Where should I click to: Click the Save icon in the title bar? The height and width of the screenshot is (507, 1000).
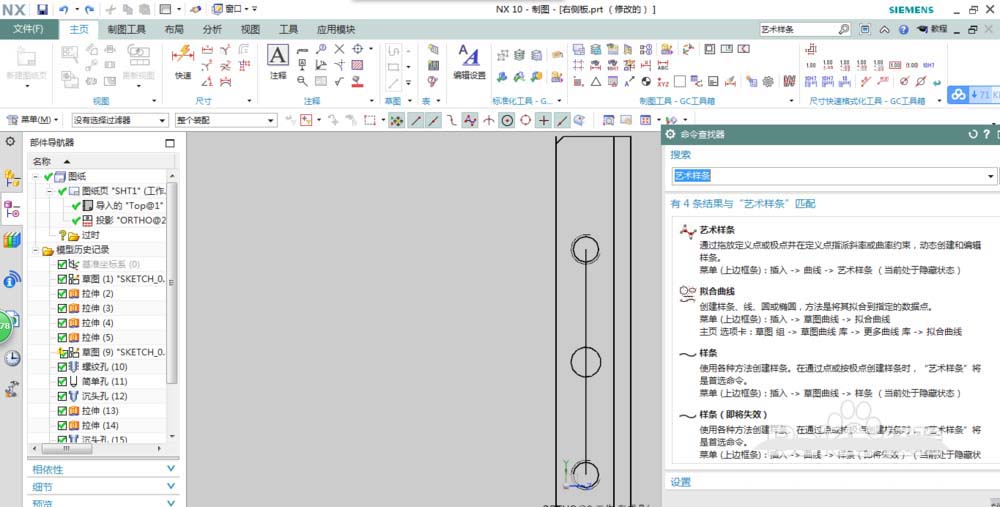42,9
